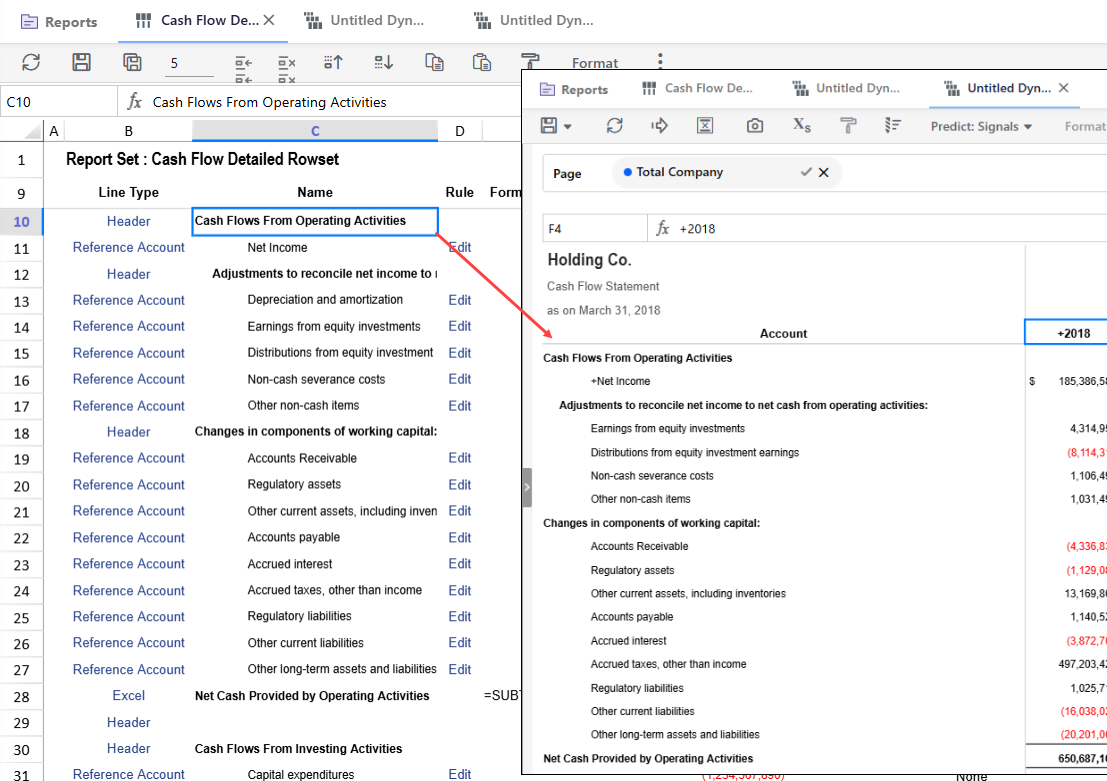This screenshot has height=781, width=1107.
Task: Line Type Header link in row 10
Action: 128,221
